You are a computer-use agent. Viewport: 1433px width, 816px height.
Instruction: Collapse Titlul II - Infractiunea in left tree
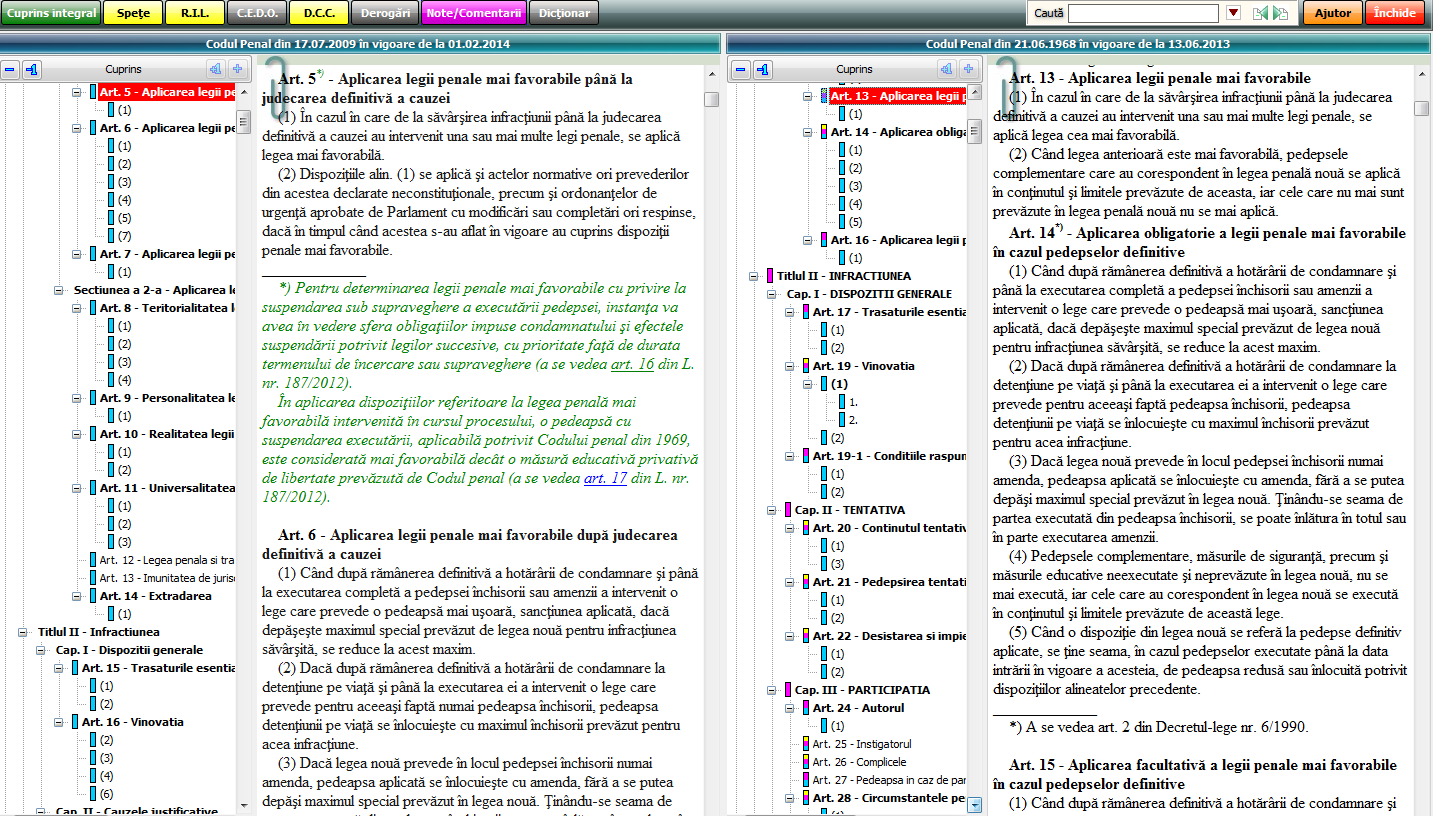click(23, 632)
